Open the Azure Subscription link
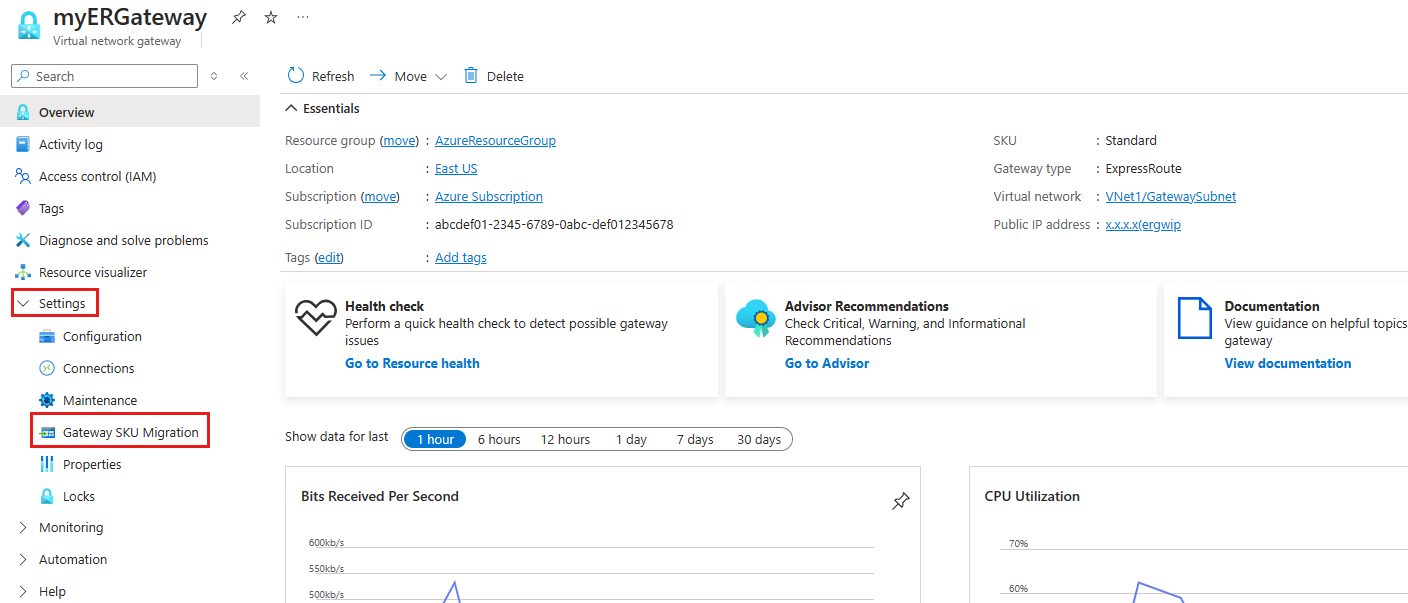 489,197
